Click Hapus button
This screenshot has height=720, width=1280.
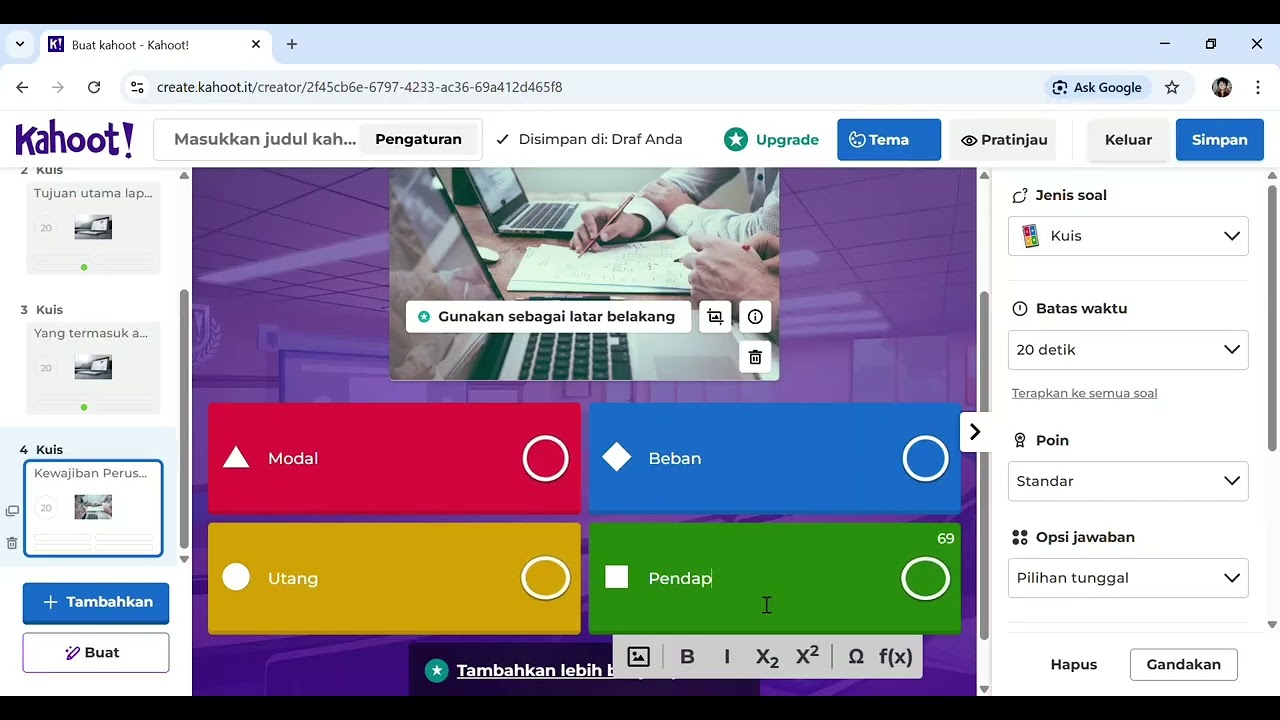pyautogui.click(x=1074, y=664)
